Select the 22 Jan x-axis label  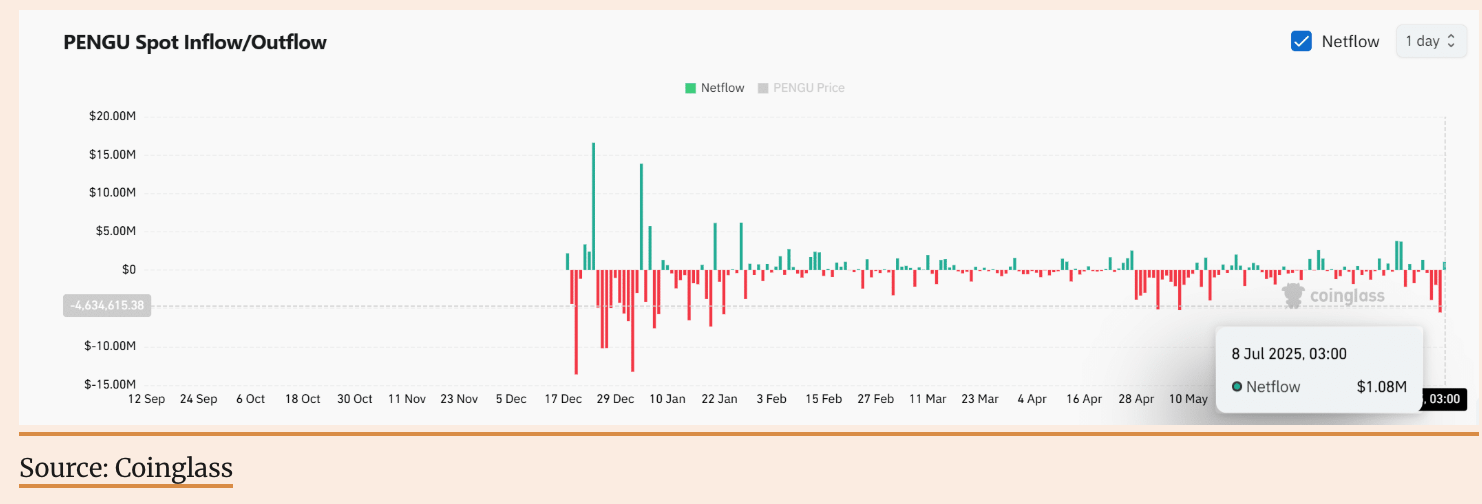click(x=719, y=399)
